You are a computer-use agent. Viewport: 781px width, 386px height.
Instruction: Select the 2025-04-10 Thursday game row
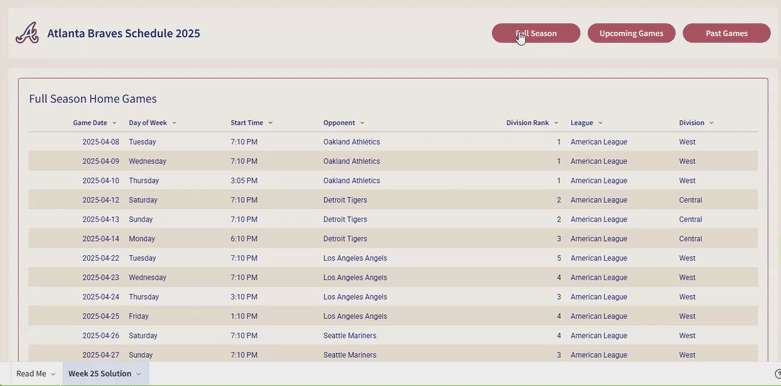[393, 181]
